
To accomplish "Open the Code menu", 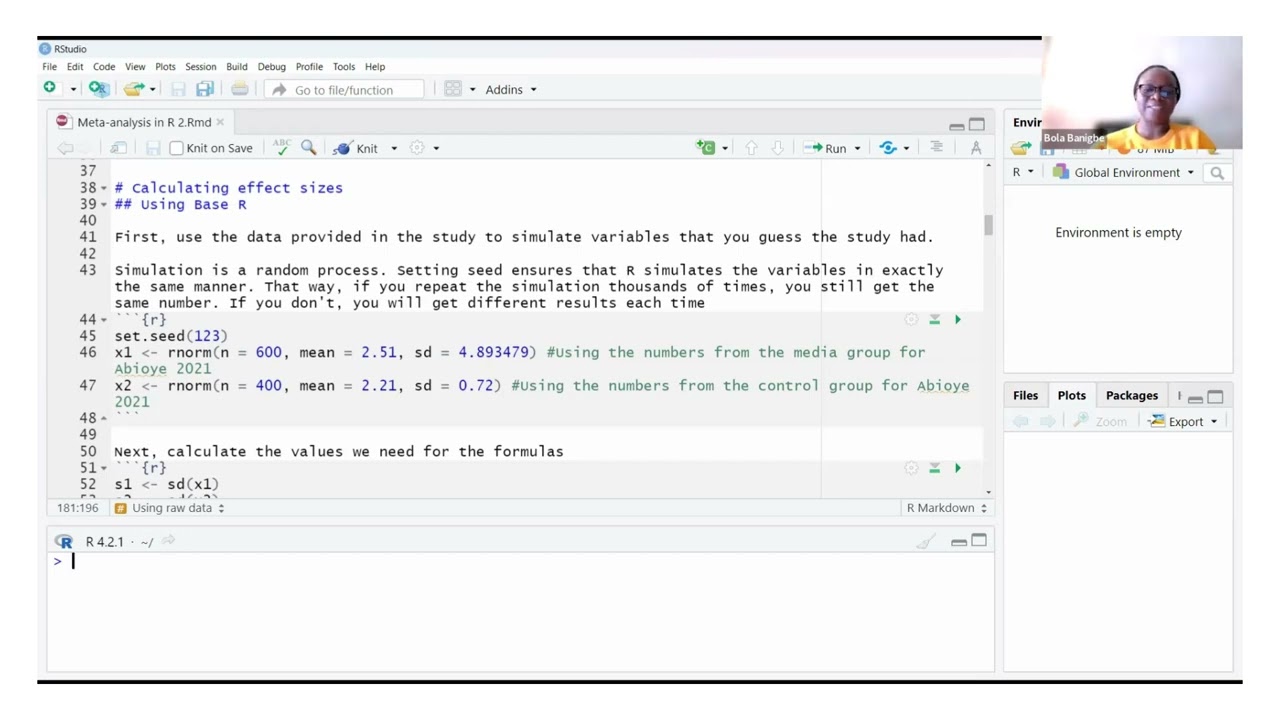I will (104, 66).
